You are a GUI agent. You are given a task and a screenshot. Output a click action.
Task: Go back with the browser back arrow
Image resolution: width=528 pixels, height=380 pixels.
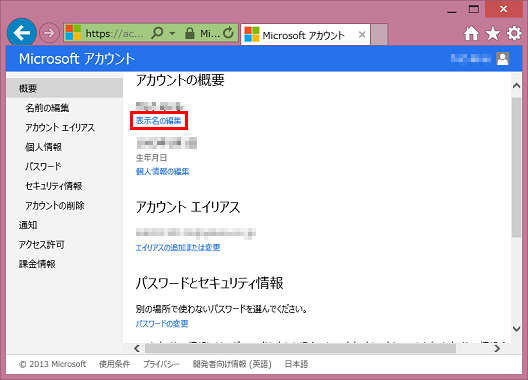[x=22, y=33]
